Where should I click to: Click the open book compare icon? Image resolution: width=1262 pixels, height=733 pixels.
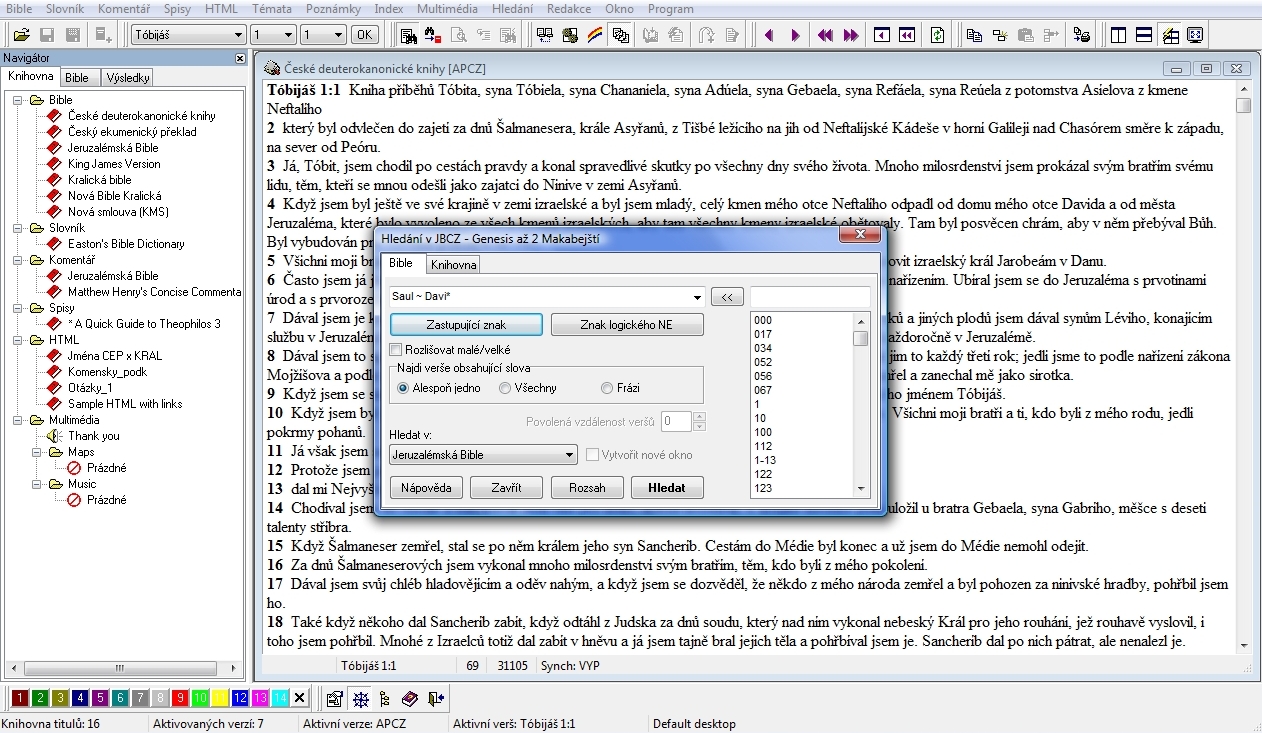click(546, 35)
